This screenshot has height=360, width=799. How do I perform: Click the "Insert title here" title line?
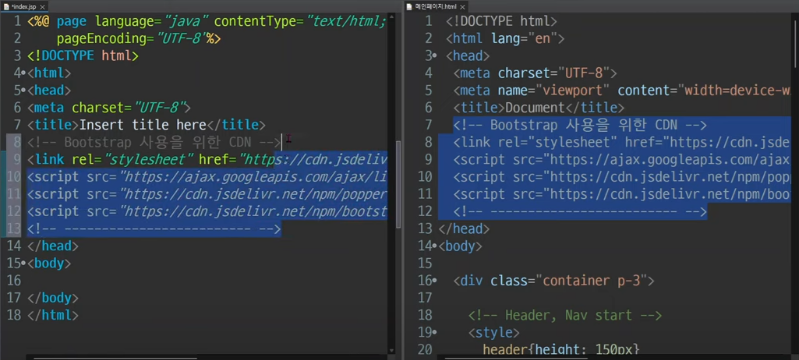pyautogui.click(x=146, y=125)
